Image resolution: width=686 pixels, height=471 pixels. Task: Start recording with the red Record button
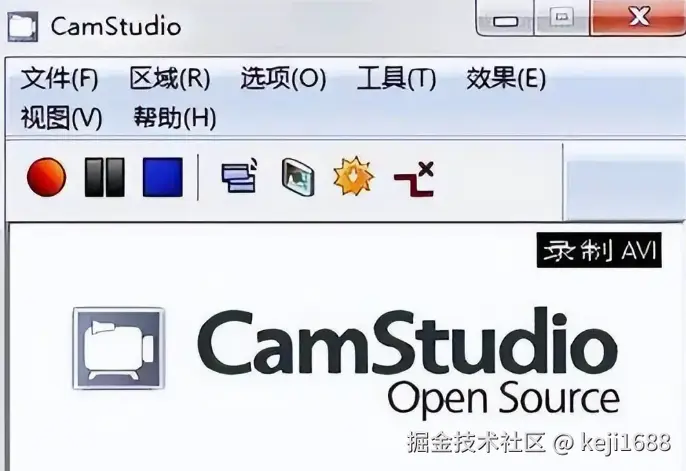46,177
